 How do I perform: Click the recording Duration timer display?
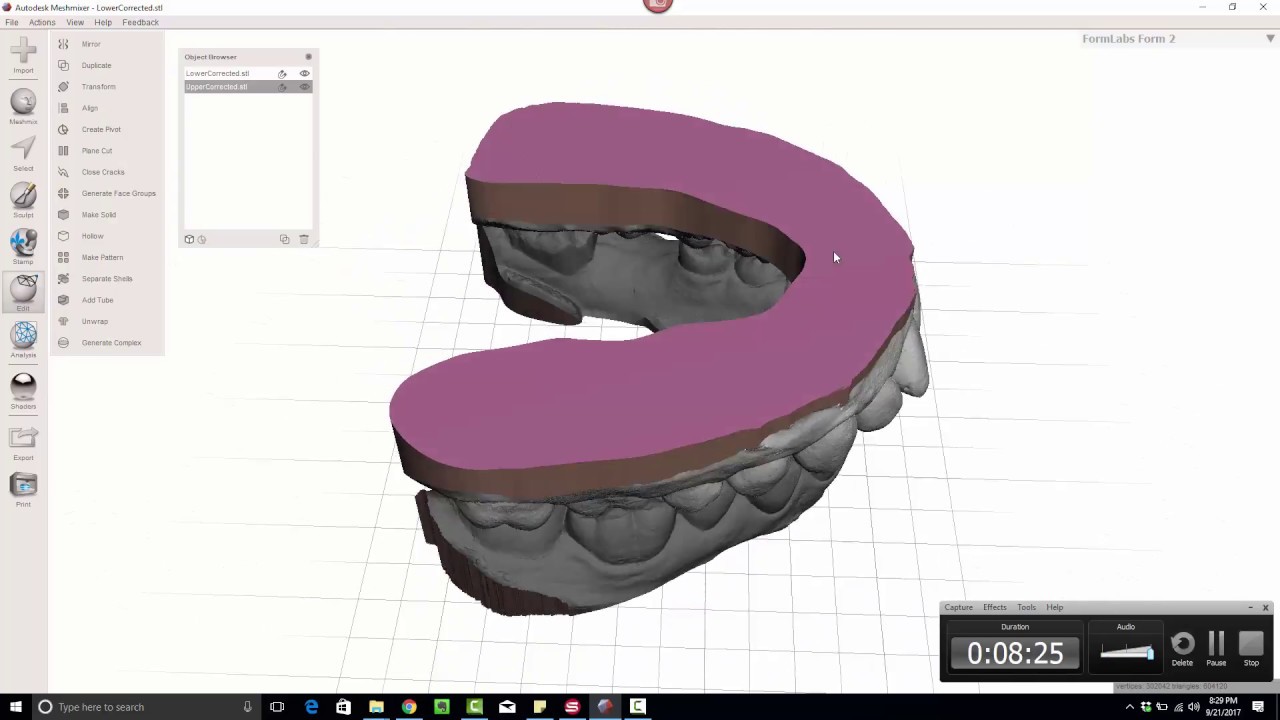coord(1015,653)
